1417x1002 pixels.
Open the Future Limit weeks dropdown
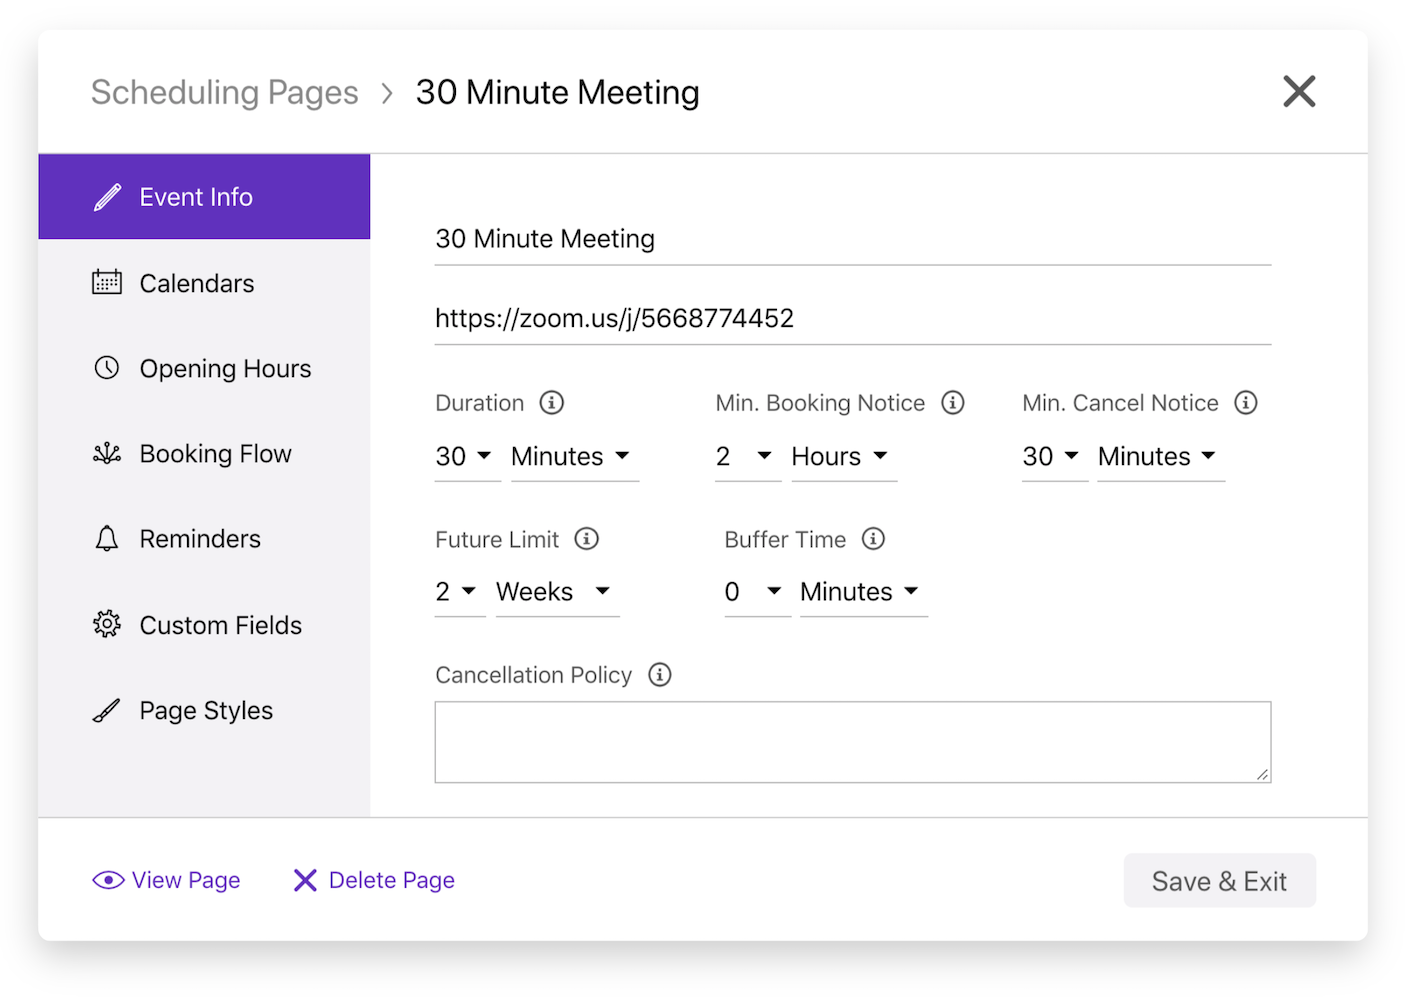point(555,591)
